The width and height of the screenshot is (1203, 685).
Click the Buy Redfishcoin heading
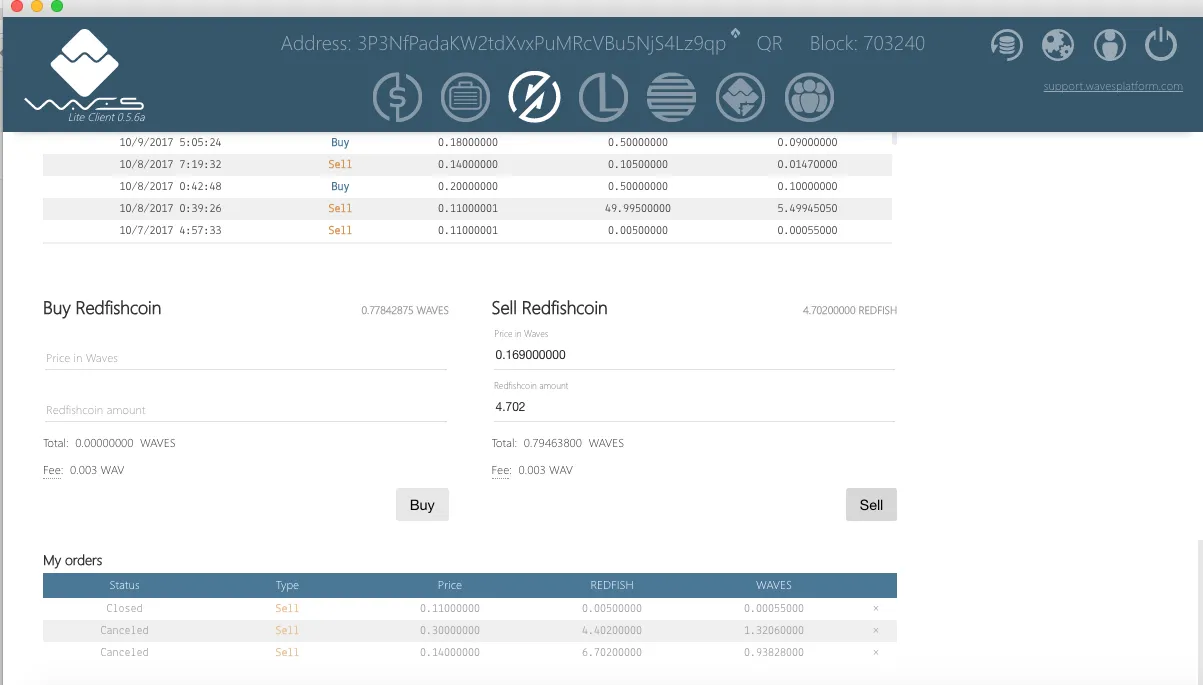(x=102, y=308)
